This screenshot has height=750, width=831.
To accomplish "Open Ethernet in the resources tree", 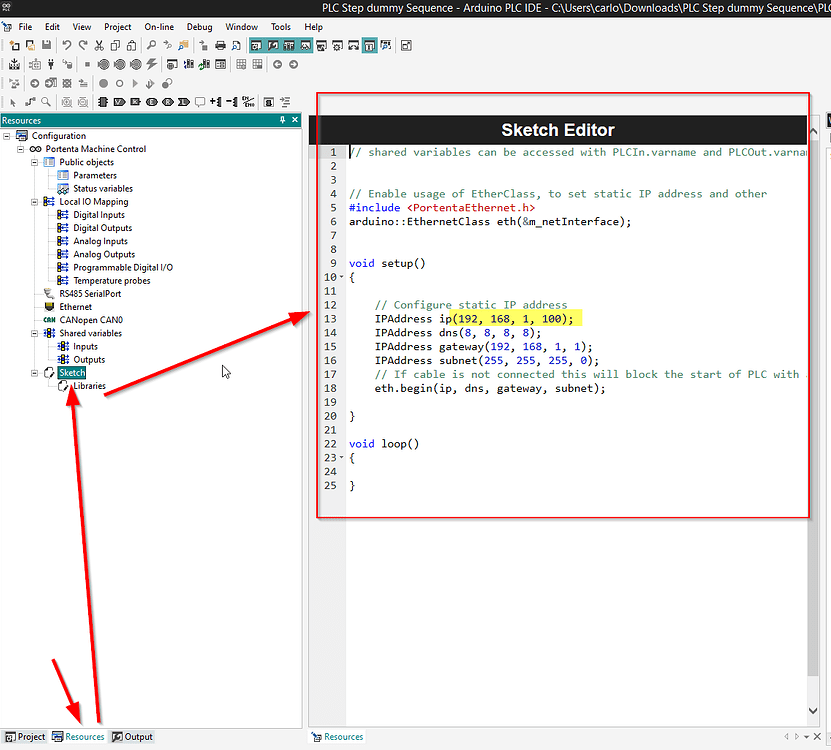I will pyautogui.click(x=74, y=306).
